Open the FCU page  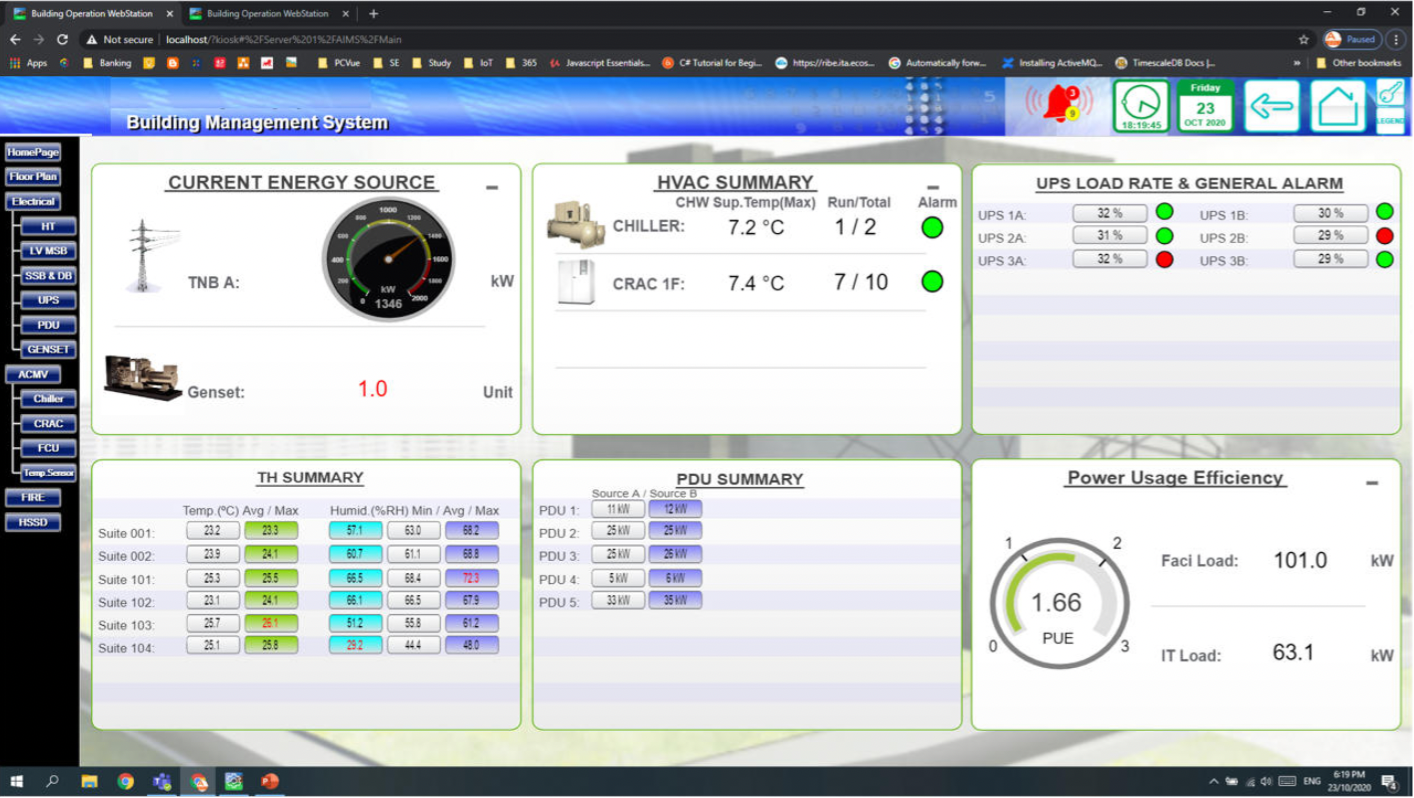[48, 448]
